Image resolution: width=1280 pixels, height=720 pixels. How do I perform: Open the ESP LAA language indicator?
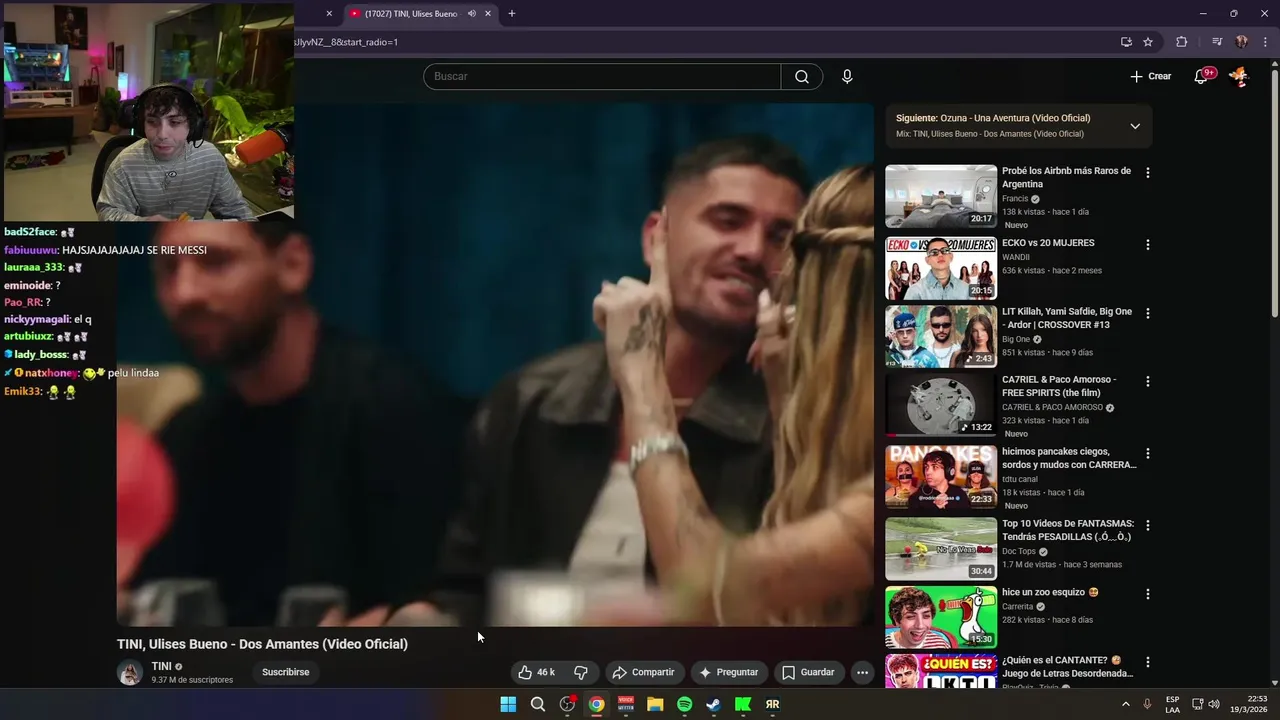tap(1172, 704)
